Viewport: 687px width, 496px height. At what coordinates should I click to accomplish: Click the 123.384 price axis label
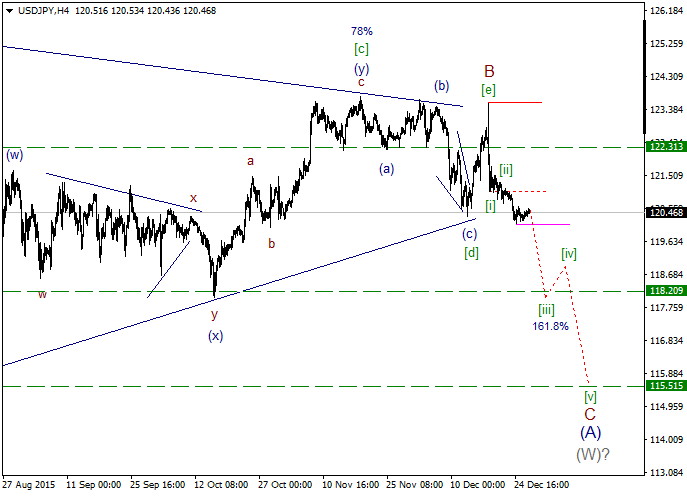[666, 110]
